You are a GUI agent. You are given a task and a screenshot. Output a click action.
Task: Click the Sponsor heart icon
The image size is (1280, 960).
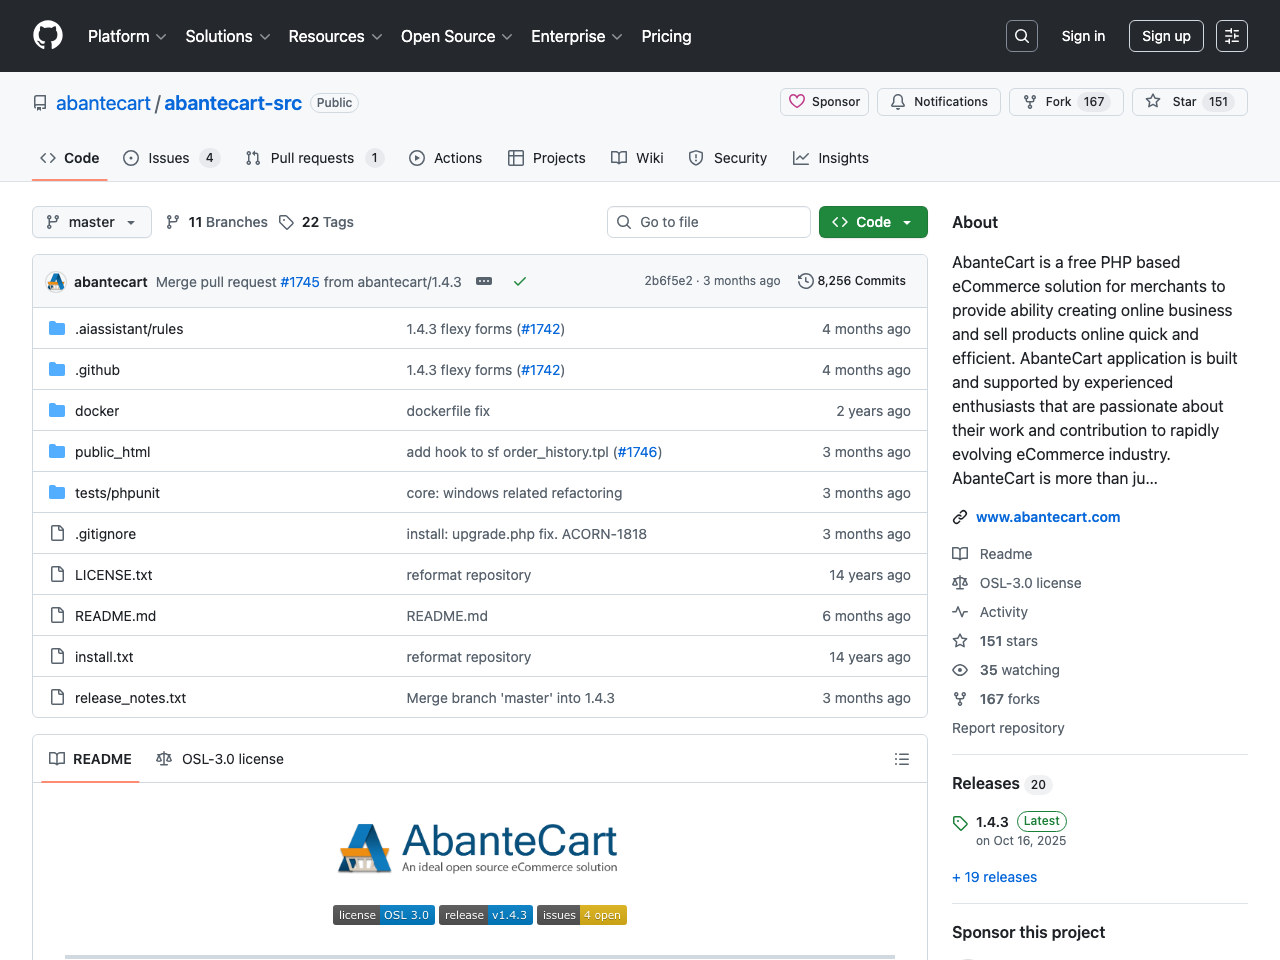798,101
